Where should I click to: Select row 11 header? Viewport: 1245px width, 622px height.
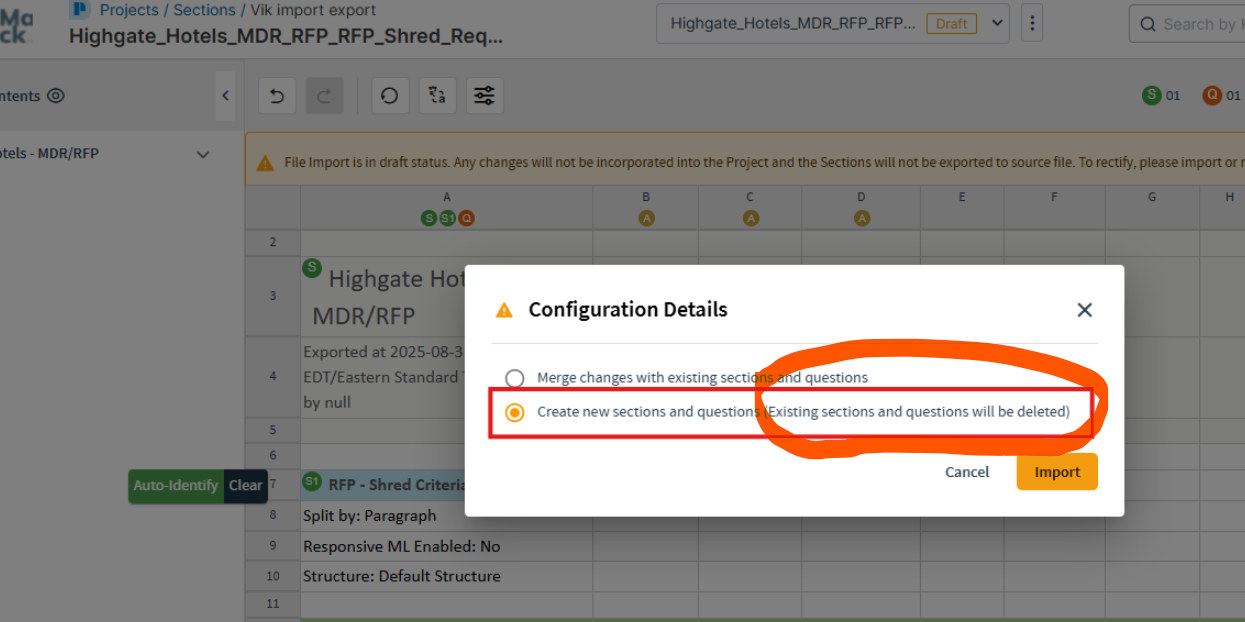pyautogui.click(x=273, y=604)
